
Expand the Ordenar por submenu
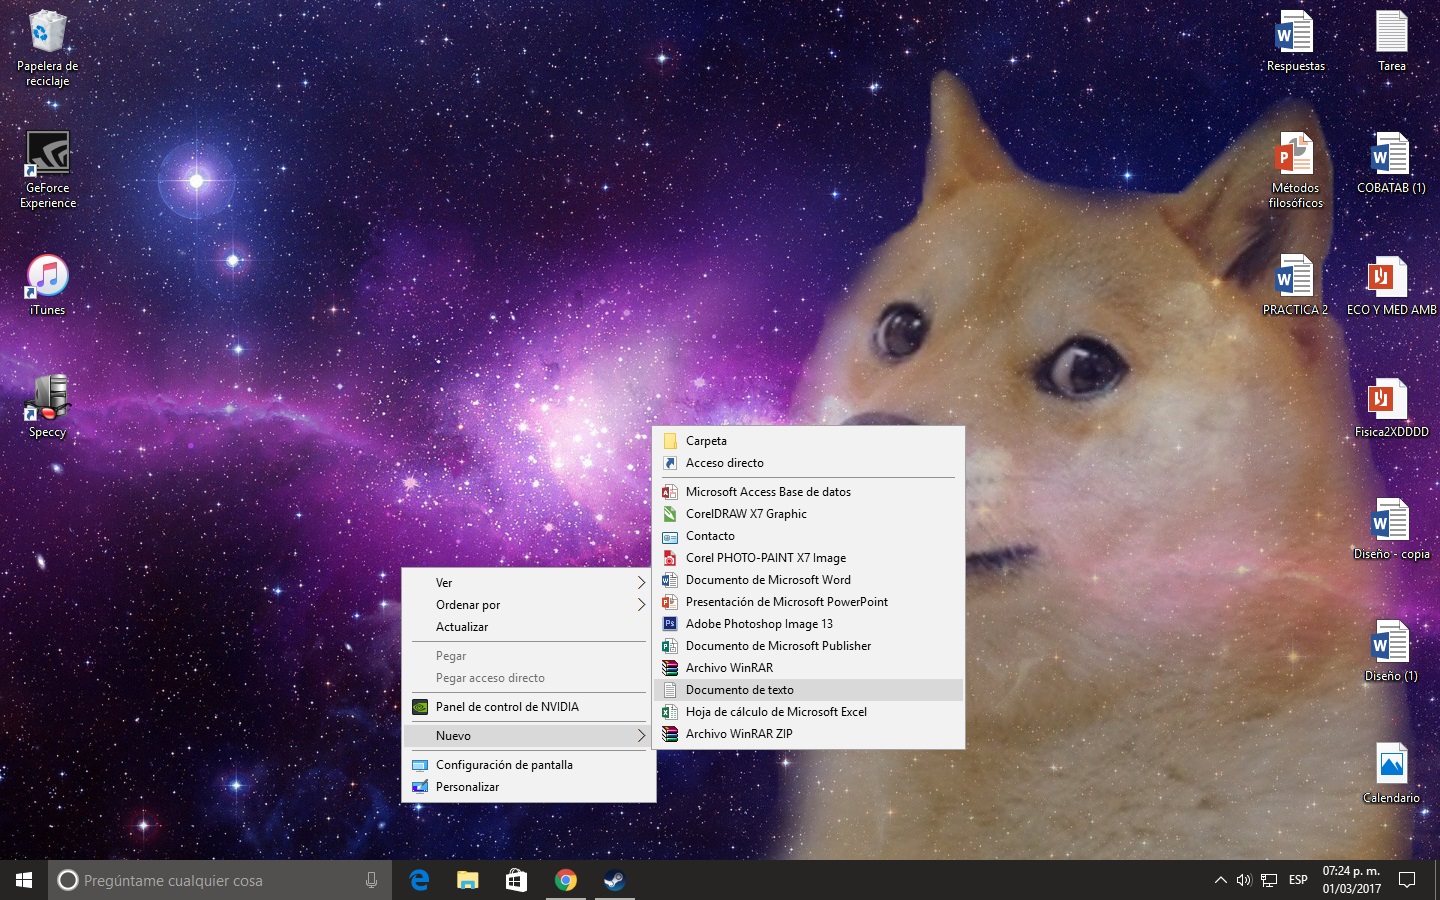[x=528, y=605]
